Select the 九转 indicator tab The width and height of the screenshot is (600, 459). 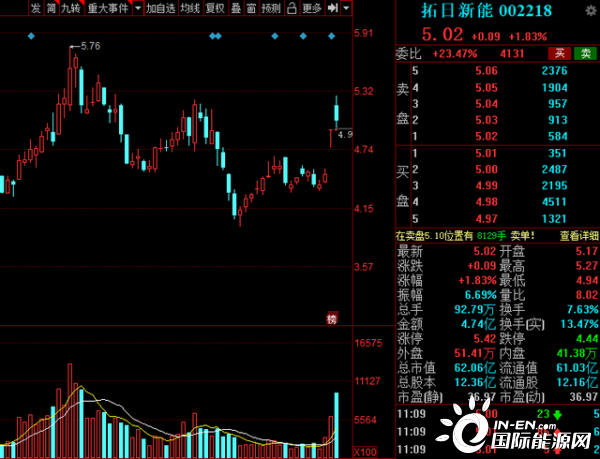[x=70, y=8]
